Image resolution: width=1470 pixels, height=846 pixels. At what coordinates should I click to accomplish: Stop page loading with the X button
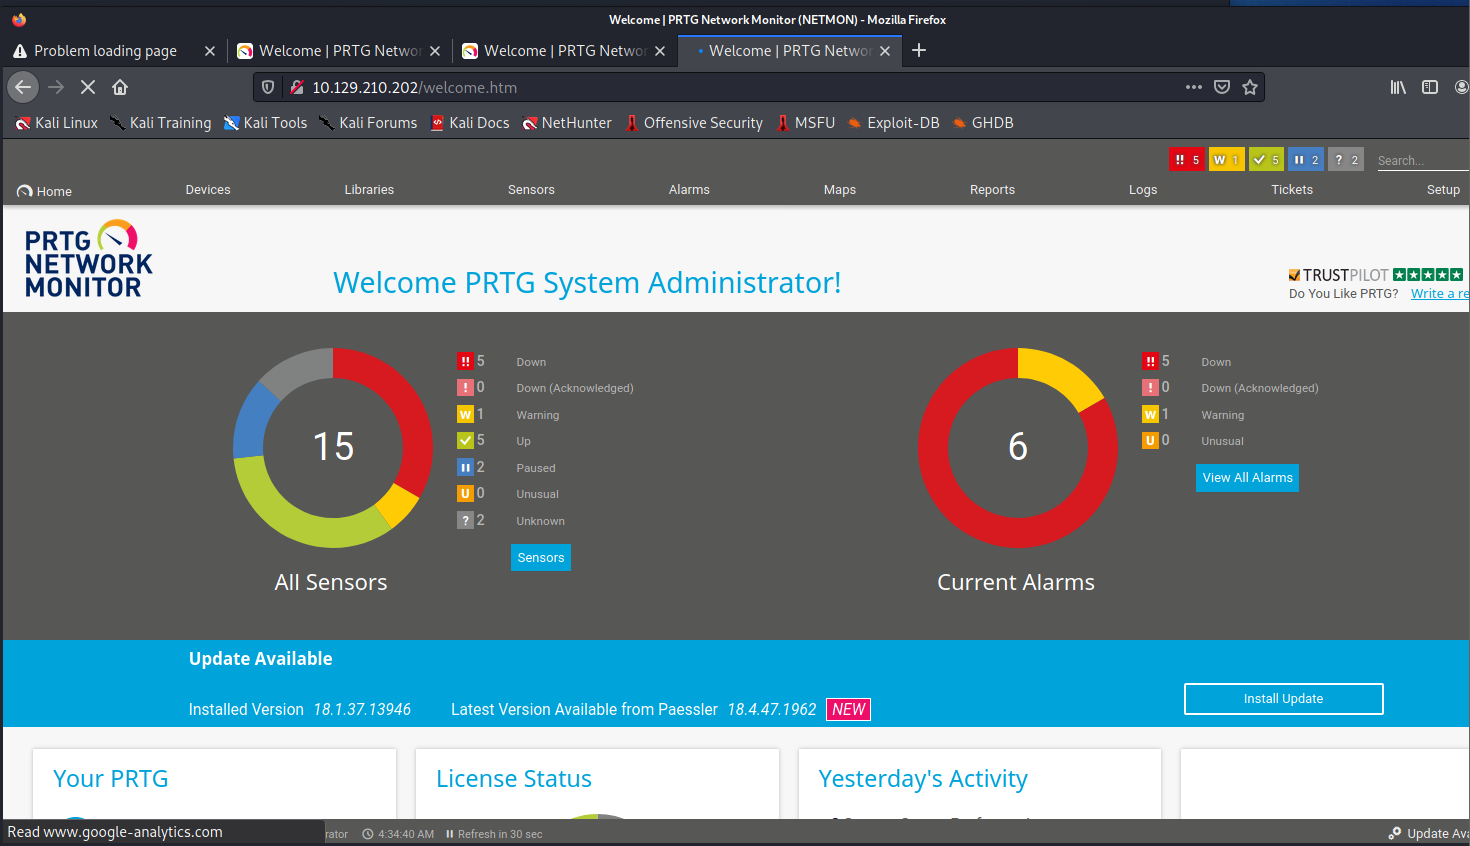(88, 88)
